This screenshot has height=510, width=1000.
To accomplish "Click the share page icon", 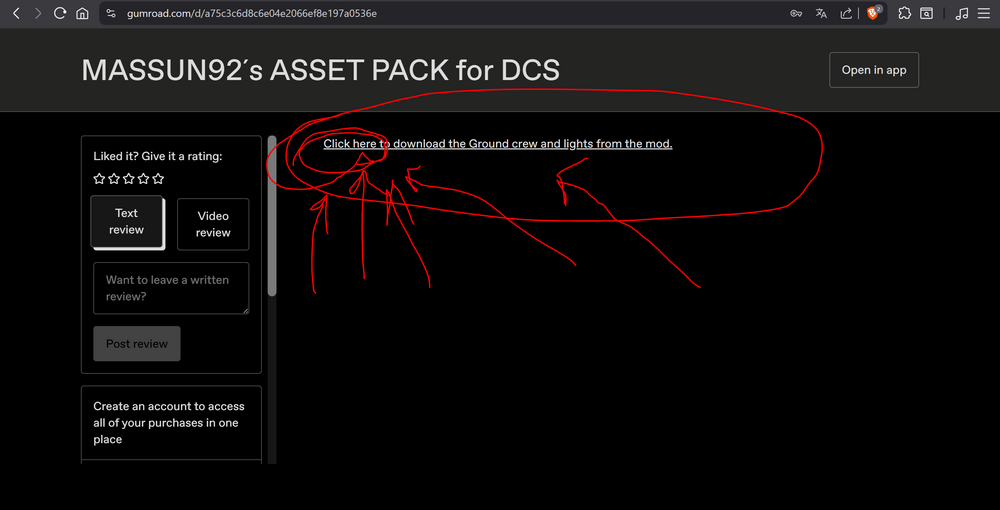I will tap(846, 13).
